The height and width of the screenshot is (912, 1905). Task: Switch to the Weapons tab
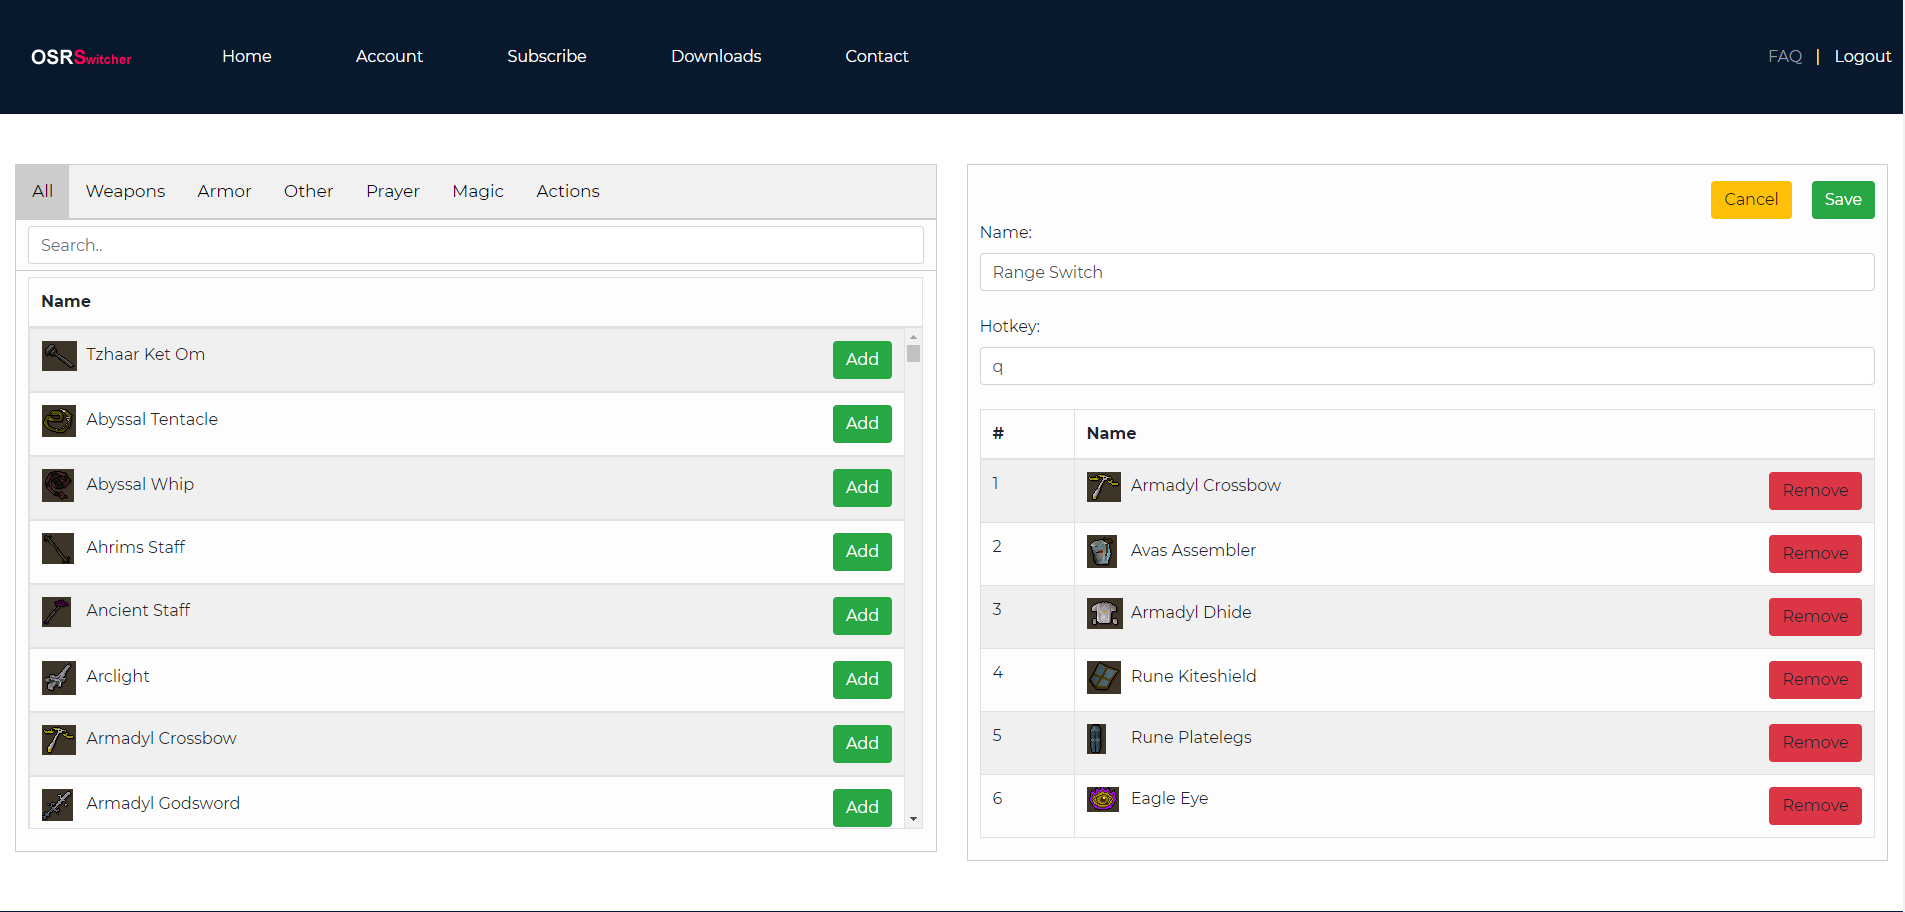click(x=125, y=191)
